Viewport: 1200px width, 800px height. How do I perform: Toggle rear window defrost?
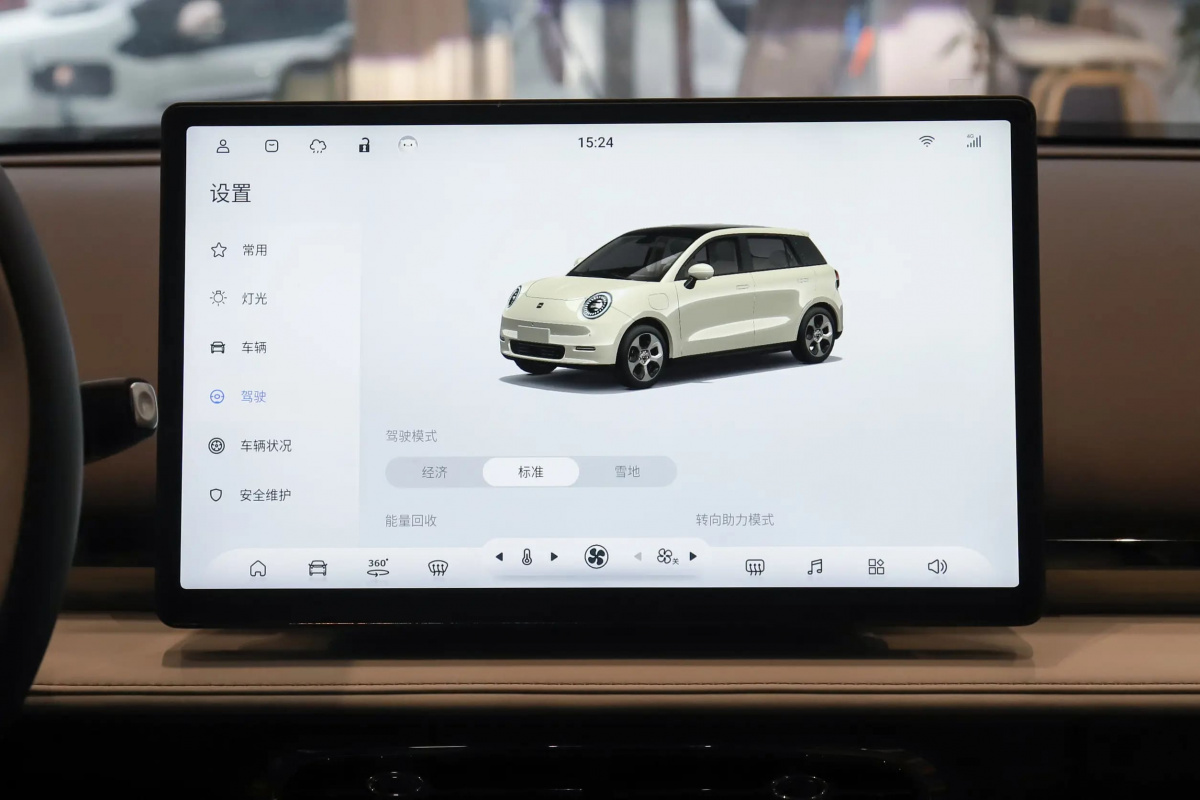click(755, 568)
